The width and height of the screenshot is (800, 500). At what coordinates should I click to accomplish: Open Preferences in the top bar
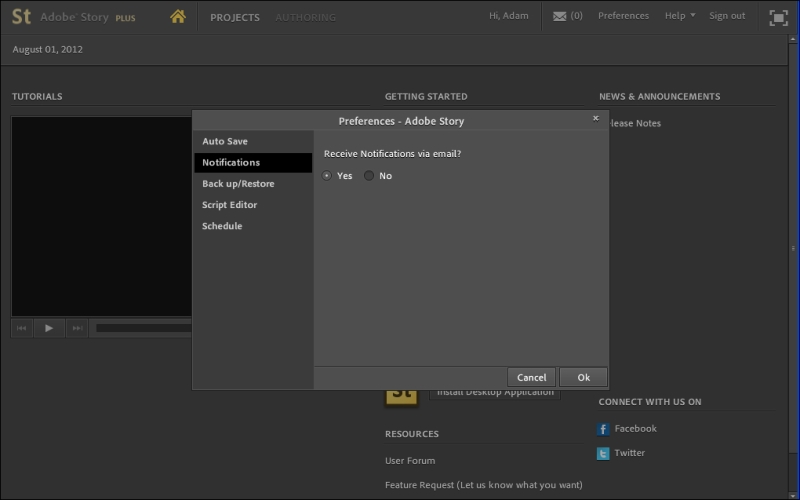[623, 16]
